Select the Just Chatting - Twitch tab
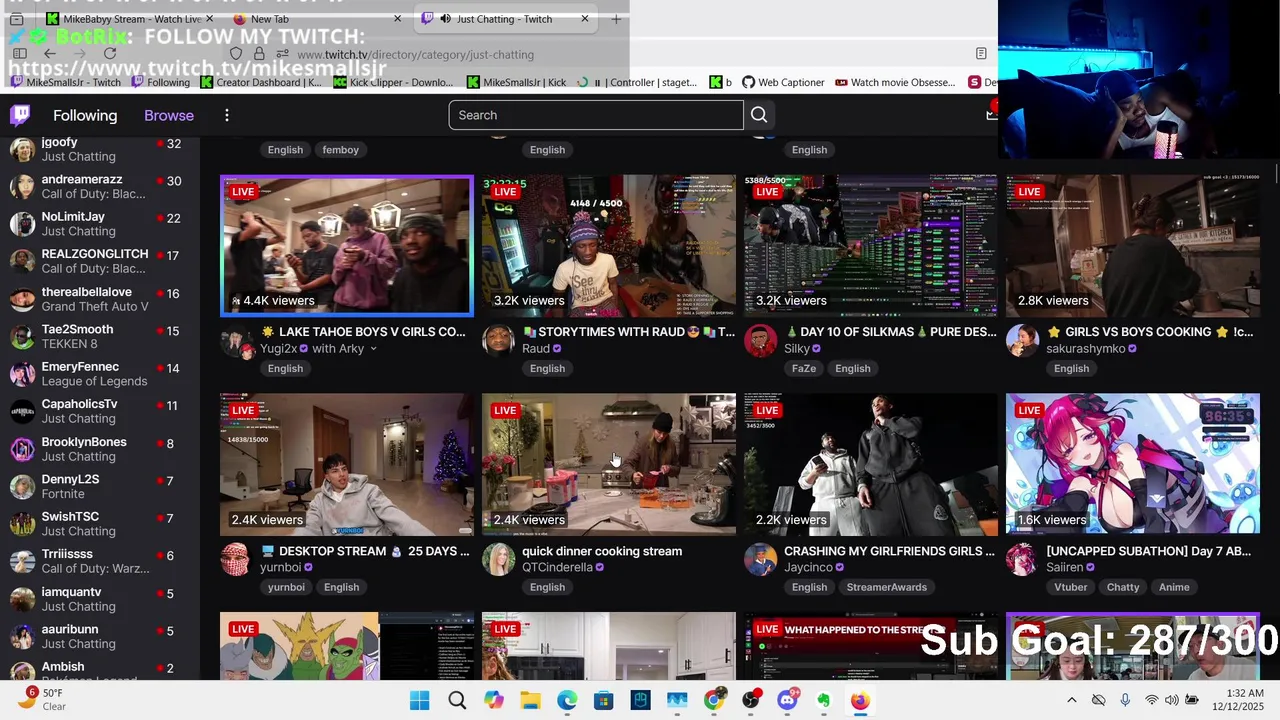This screenshot has width=1280, height=720. coord(506,19)
